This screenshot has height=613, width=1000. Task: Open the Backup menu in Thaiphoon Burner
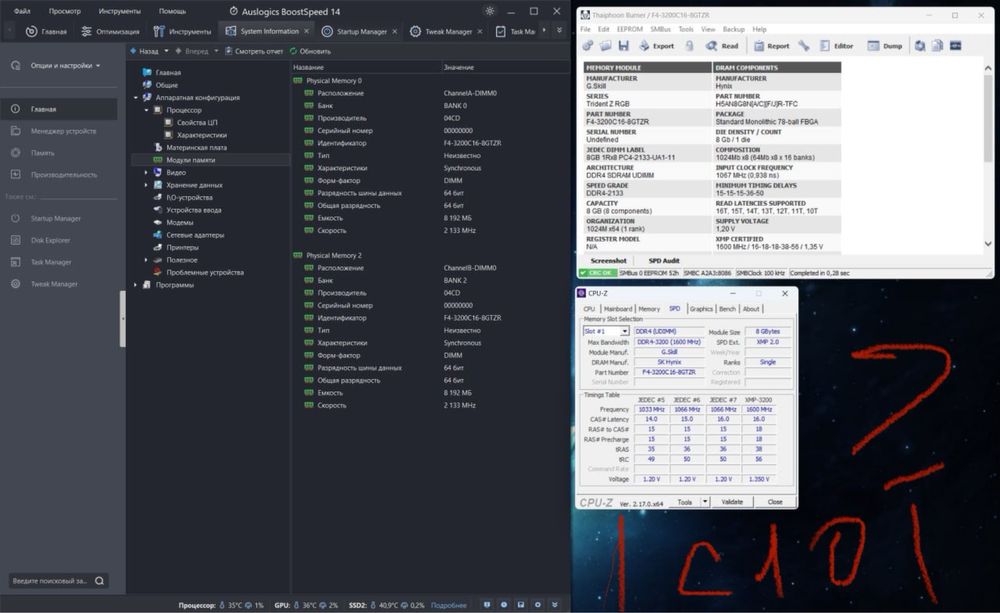tap(733, 29)
